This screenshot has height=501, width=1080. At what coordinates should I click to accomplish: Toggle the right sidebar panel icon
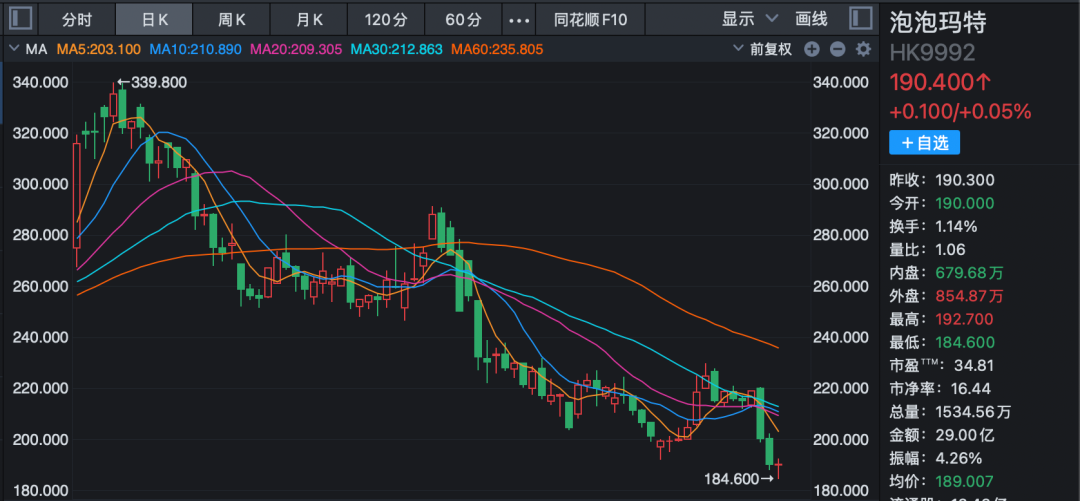860,19
